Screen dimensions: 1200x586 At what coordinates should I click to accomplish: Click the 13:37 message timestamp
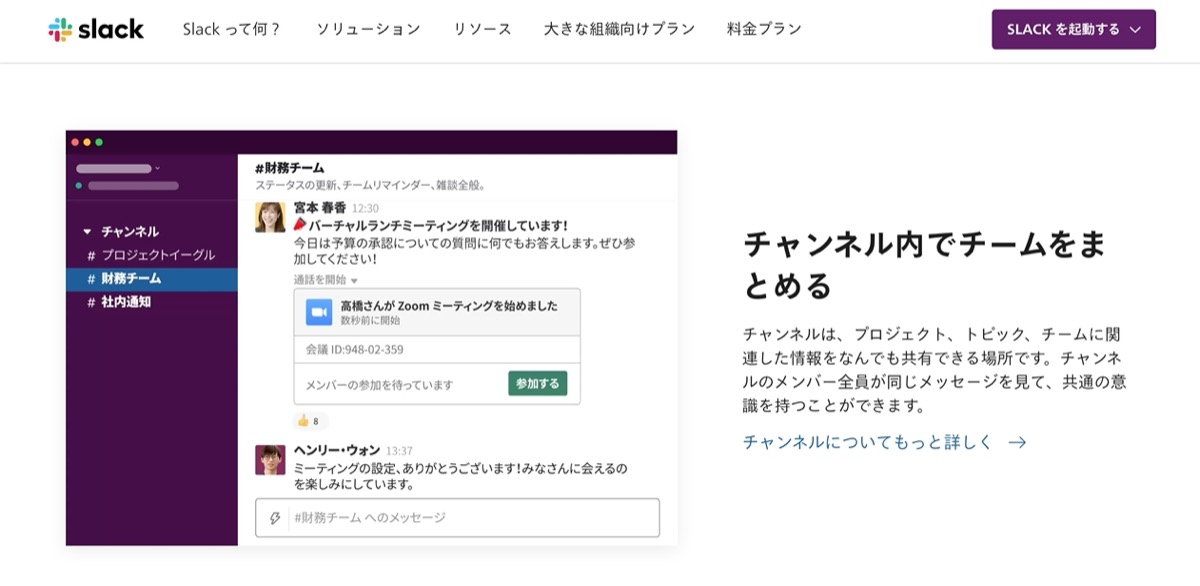click(x=399, y=451)
